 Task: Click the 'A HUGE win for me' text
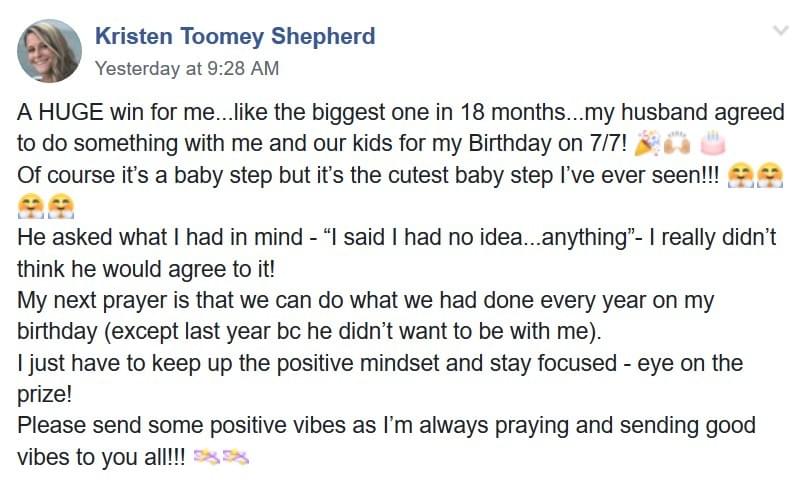(114, 112)
